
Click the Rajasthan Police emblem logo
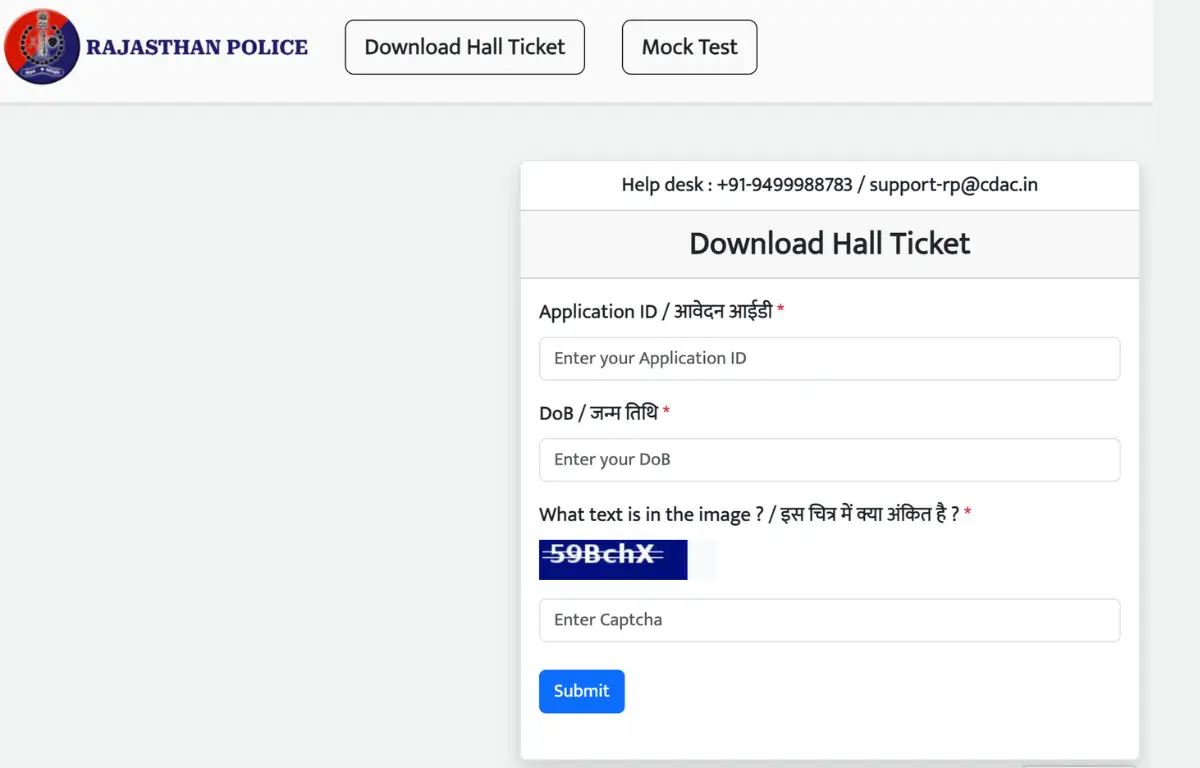click(42, 47)
